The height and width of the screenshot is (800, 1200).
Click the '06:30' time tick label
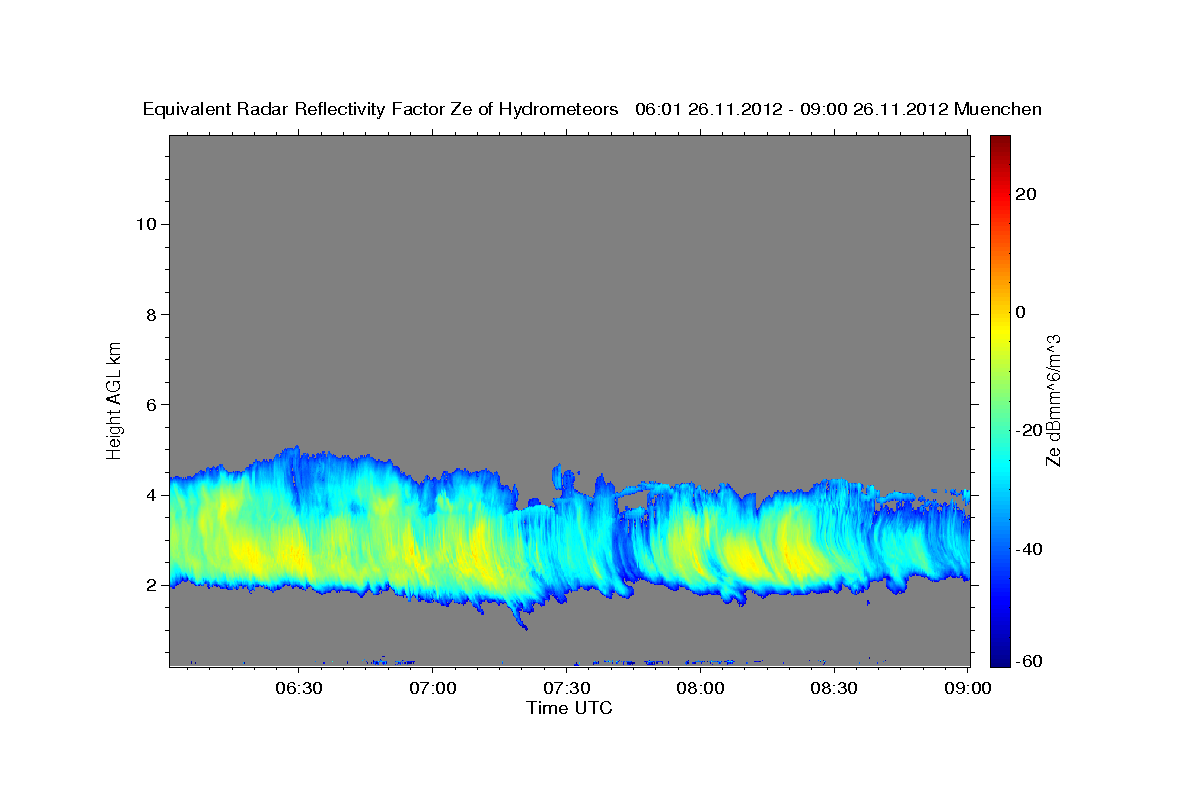(x=298, y=688)
